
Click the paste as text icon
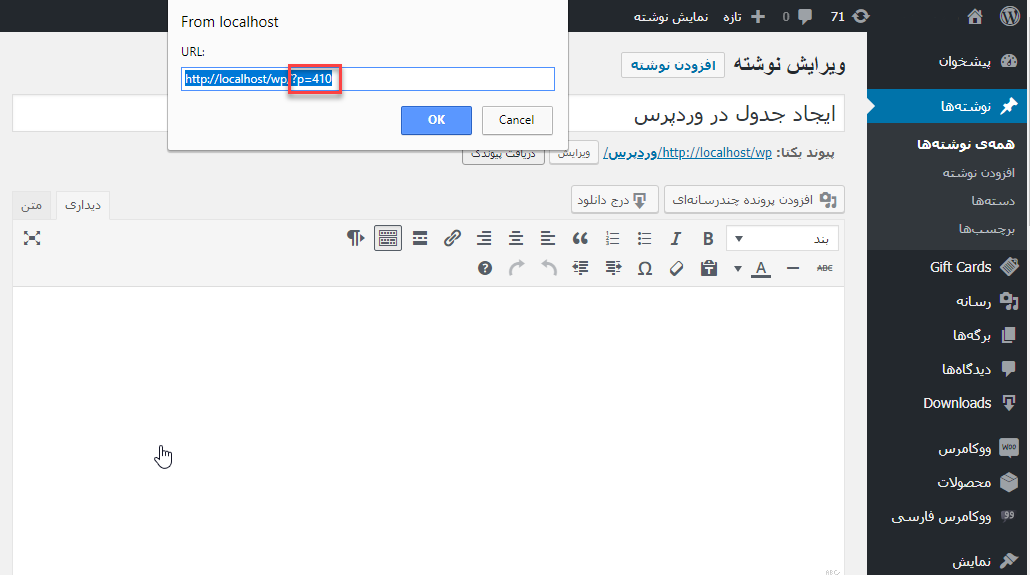pos(708,268)
